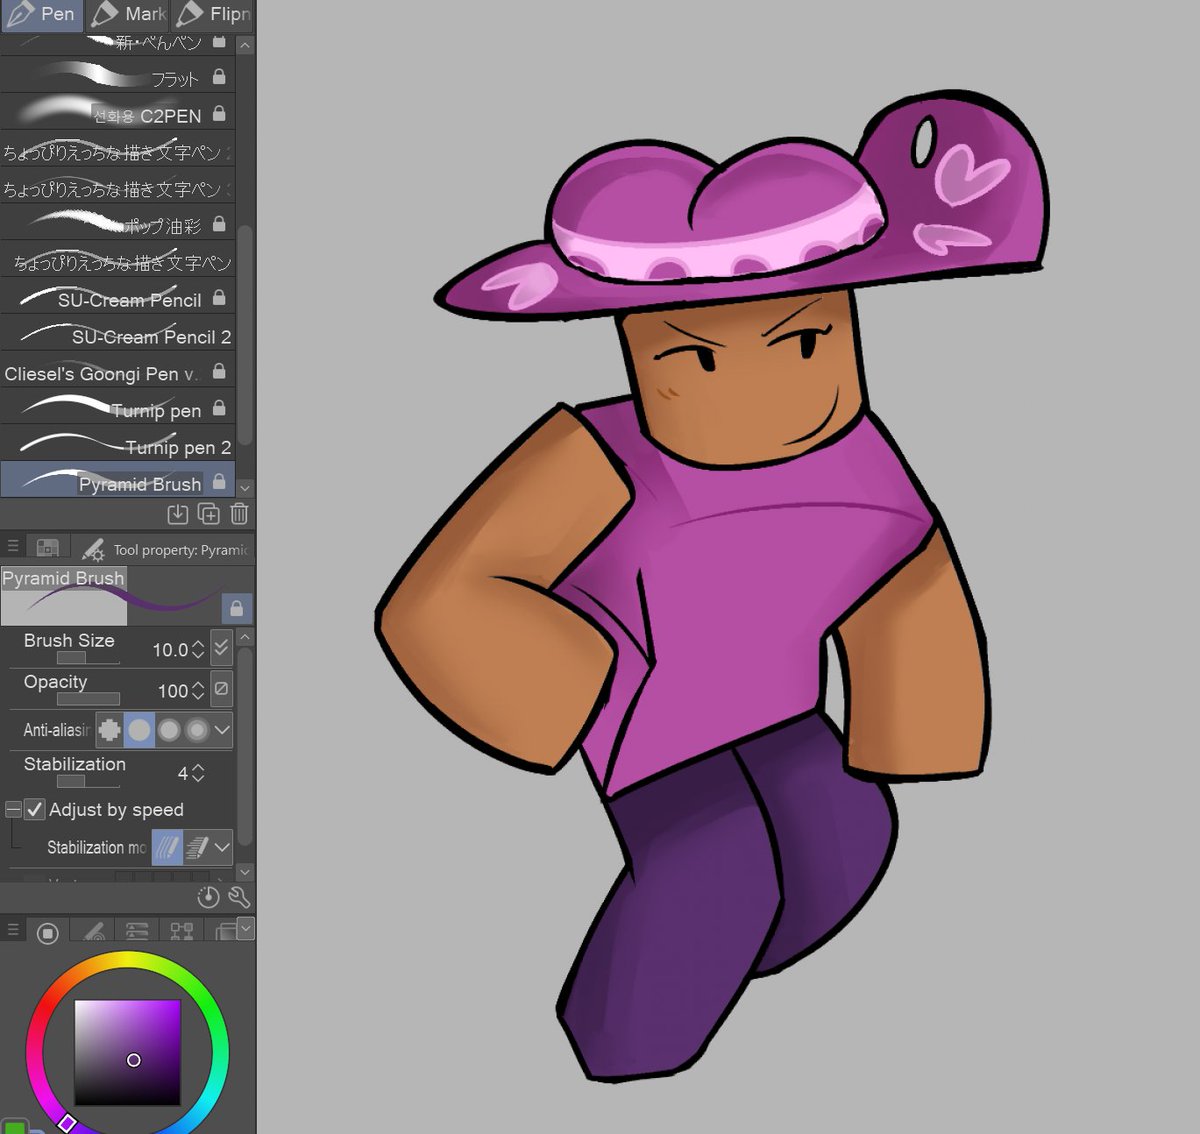Select the ポップ油彩 brush
Screen dimensions: 1200x1134
pyautogui.click(x=118, y=222)
